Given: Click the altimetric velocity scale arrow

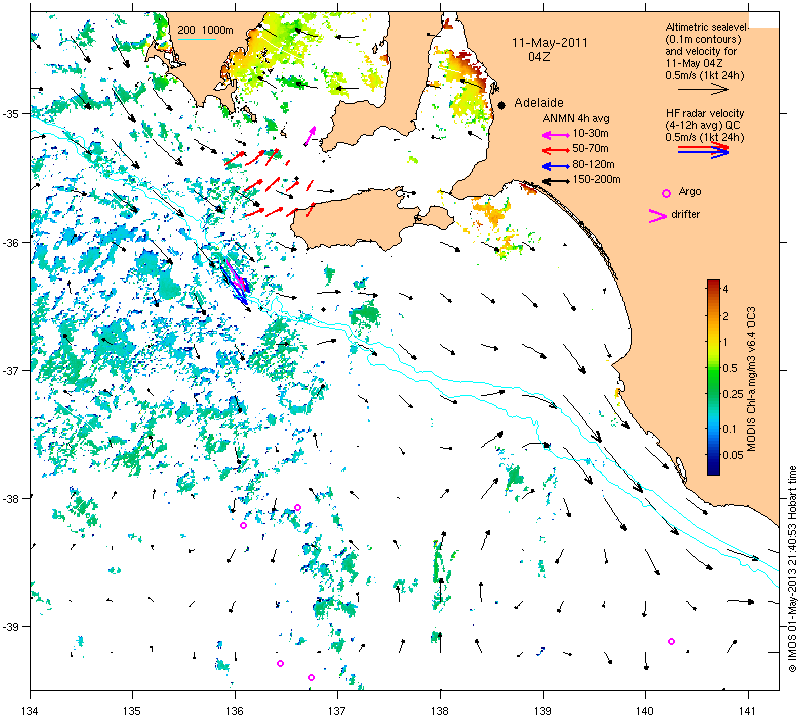Looking at the screenshot, I should click(x=703, y=89).
